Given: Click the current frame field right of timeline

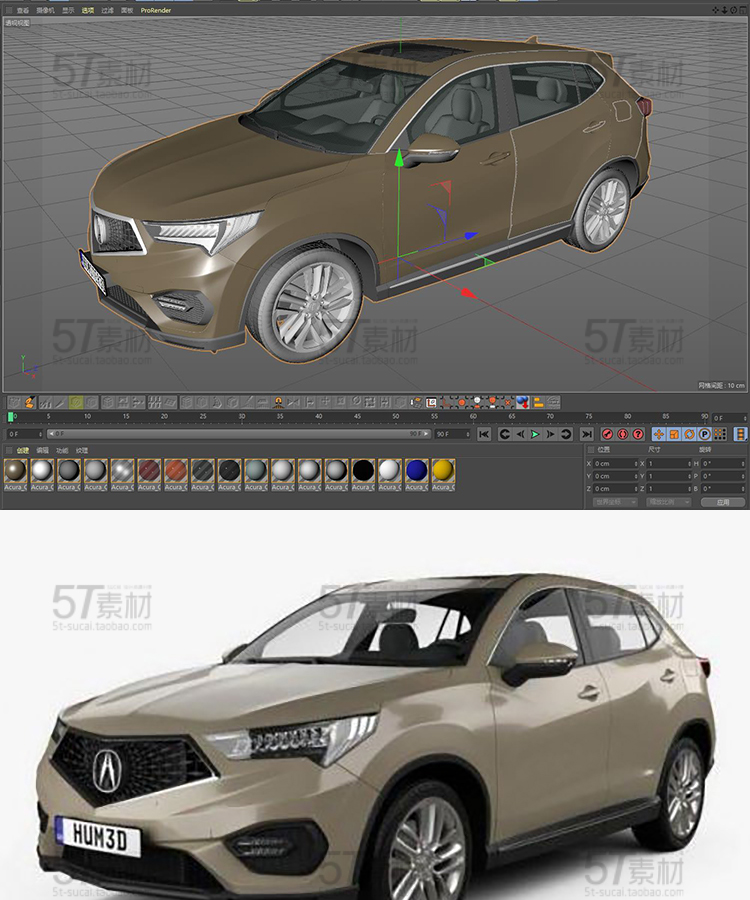Looking at the screenshot, I should click(x=729, y=418).
